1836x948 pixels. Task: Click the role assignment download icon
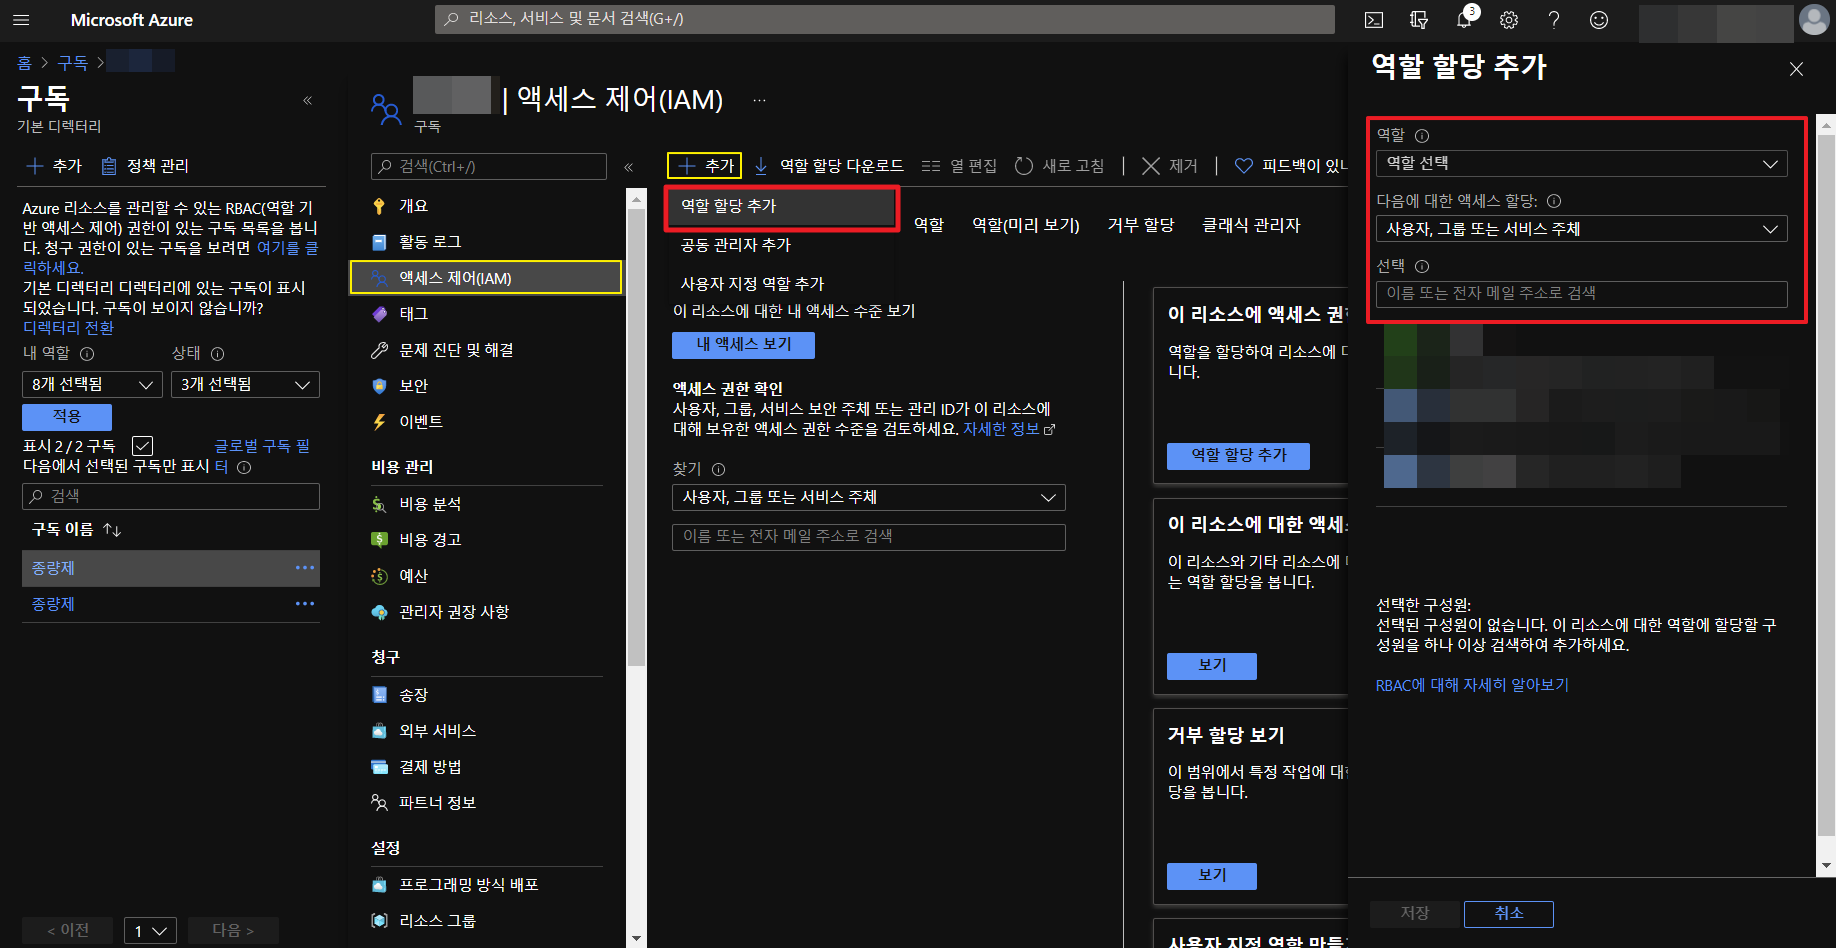pyautogui.click(x=761, y=166)
